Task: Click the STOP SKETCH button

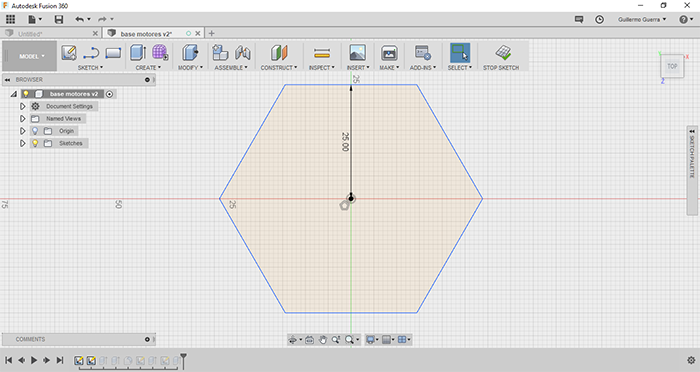Action: click(501, 57)
